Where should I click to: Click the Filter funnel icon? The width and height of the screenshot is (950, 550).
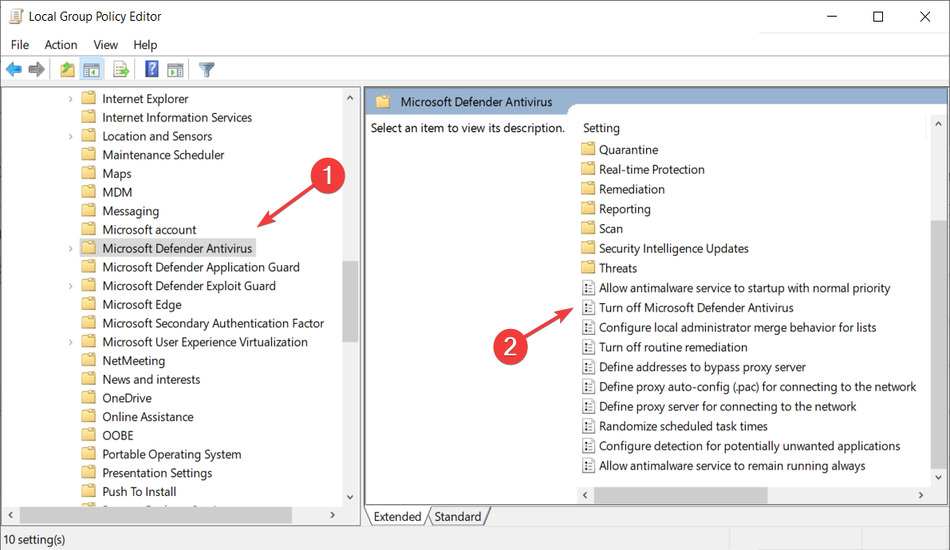207,69
